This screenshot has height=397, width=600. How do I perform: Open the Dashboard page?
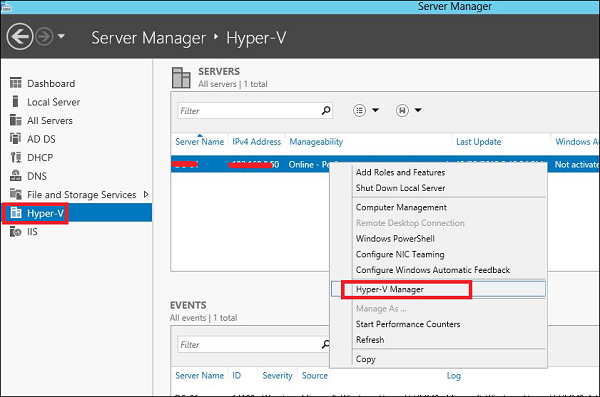(x=51, y=83)
